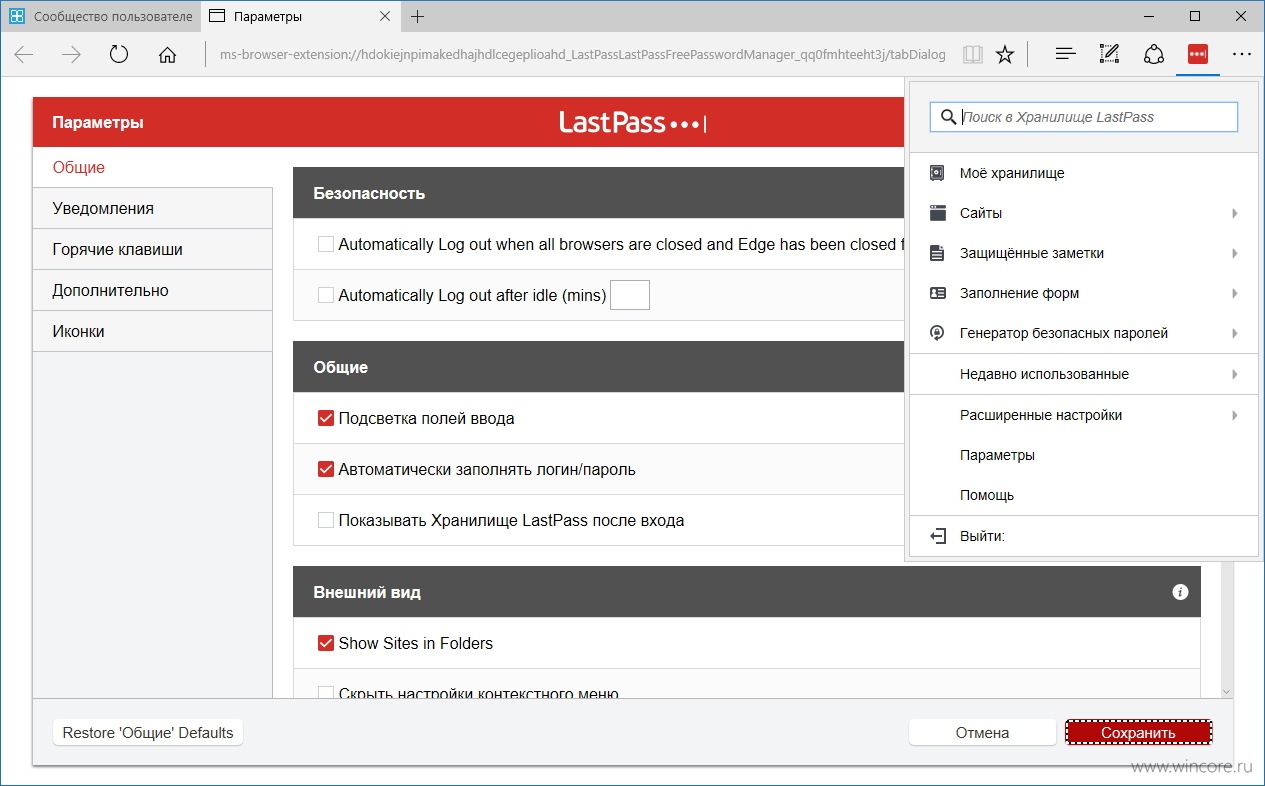Expand the Сайты submenu arrow
1265x786 pixels.
[x=1235, y=213]
